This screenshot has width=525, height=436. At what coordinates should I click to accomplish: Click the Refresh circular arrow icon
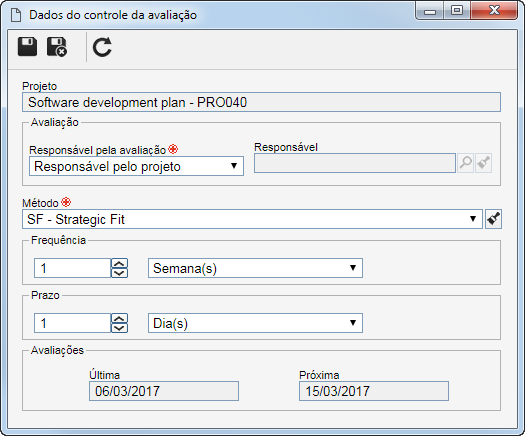pos(102,47)
